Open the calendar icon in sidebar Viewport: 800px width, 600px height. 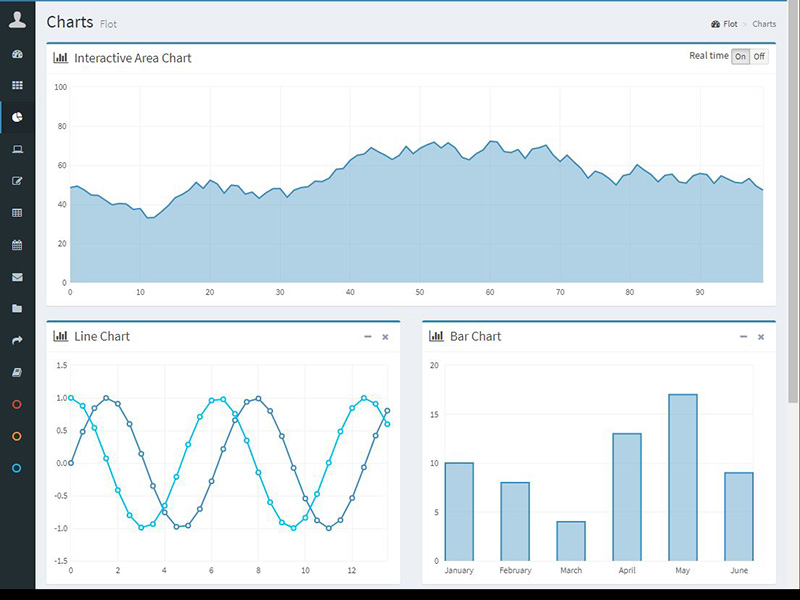point(17,245)
